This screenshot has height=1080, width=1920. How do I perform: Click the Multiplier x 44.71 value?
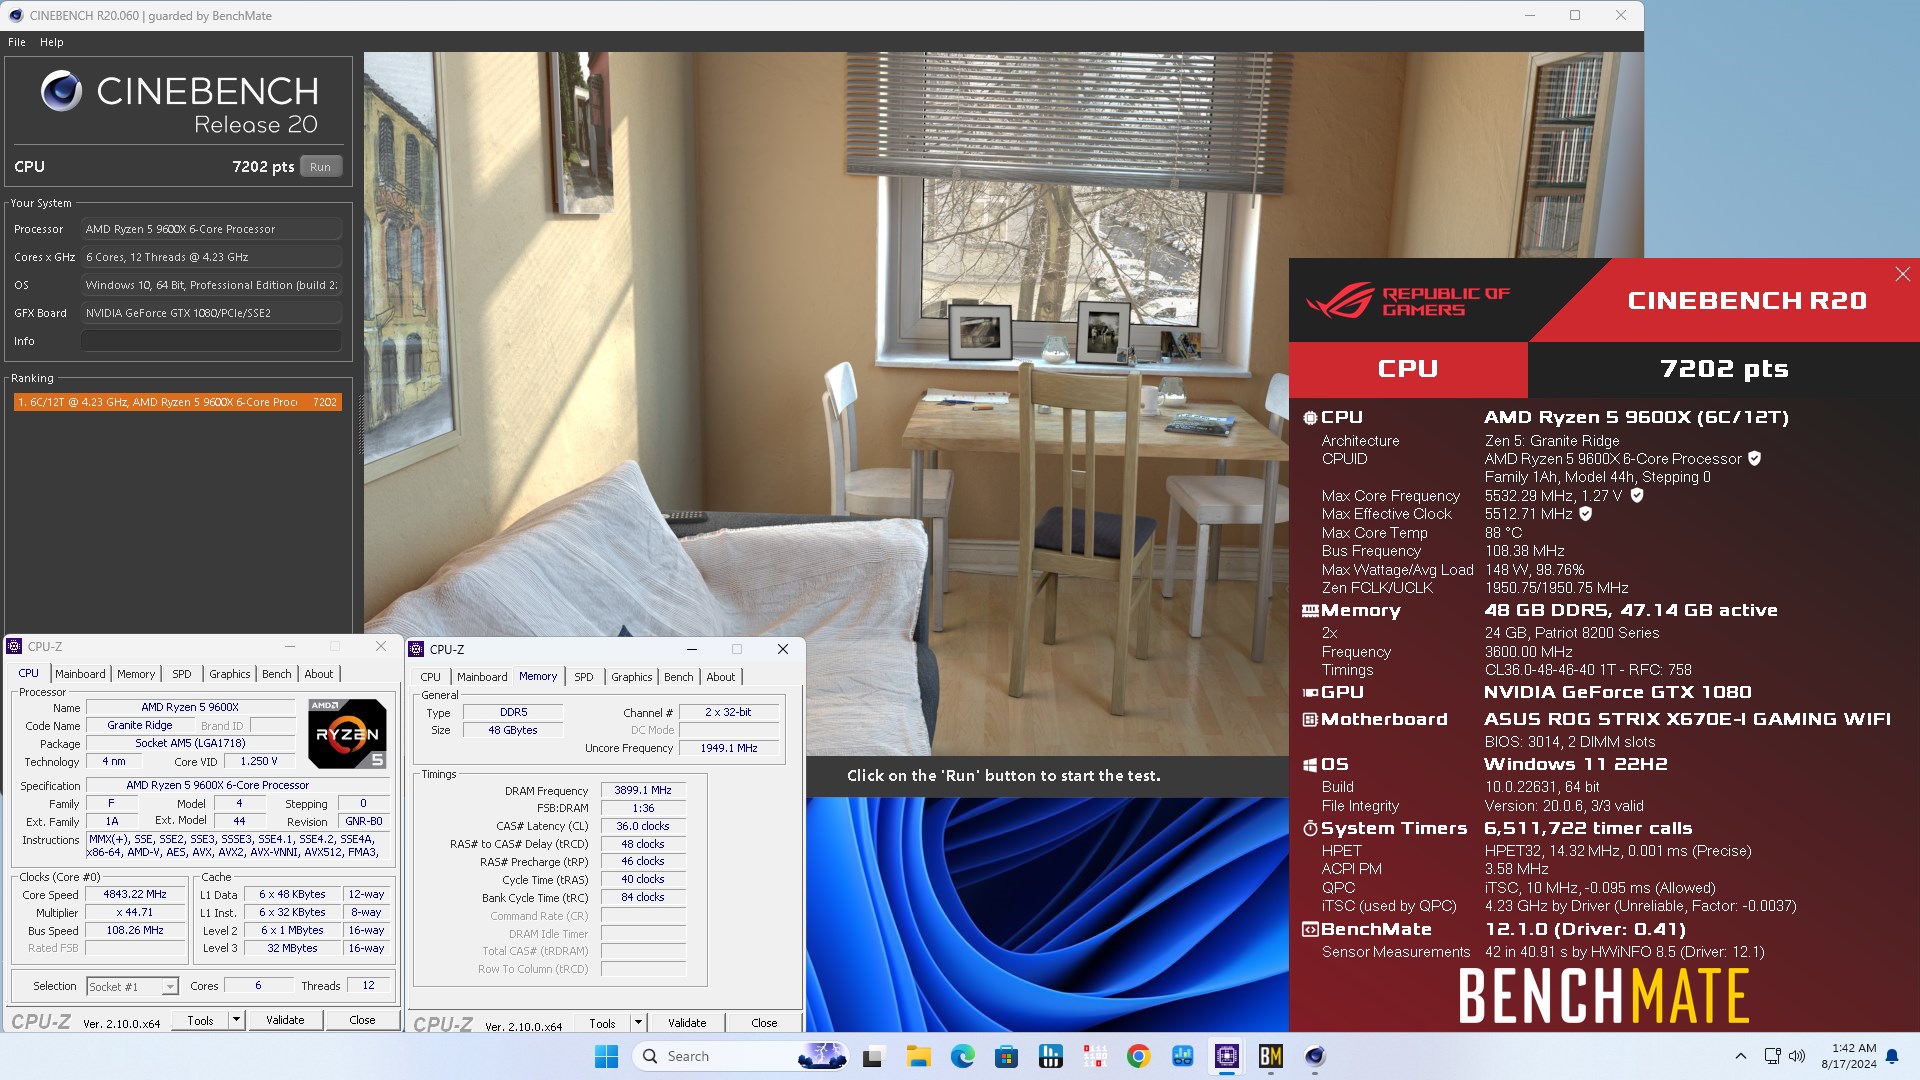[x=136, y=913]
